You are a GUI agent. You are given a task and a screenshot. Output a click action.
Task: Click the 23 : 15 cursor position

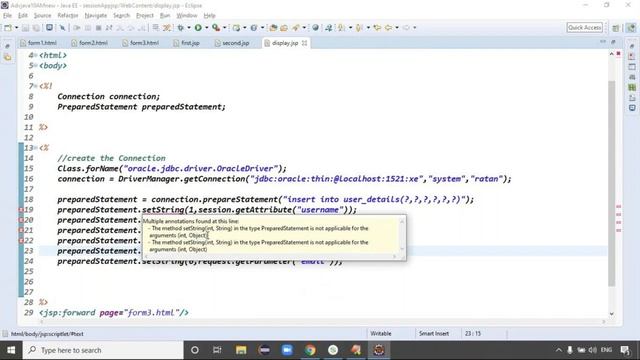point(473,333)
